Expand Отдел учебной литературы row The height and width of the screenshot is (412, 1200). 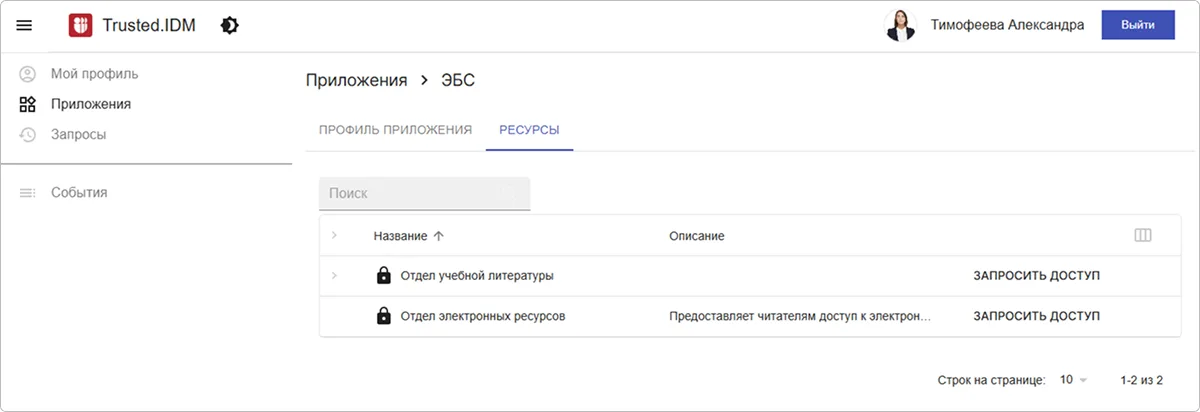334,276
